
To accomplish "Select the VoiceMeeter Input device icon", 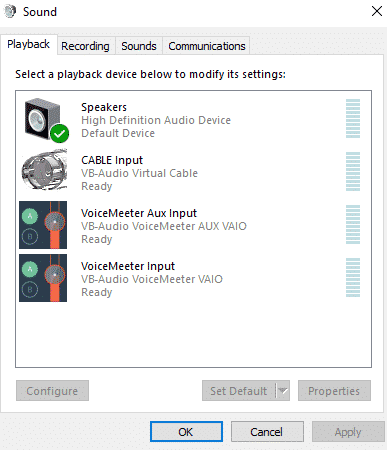I will tap(43, 278).
